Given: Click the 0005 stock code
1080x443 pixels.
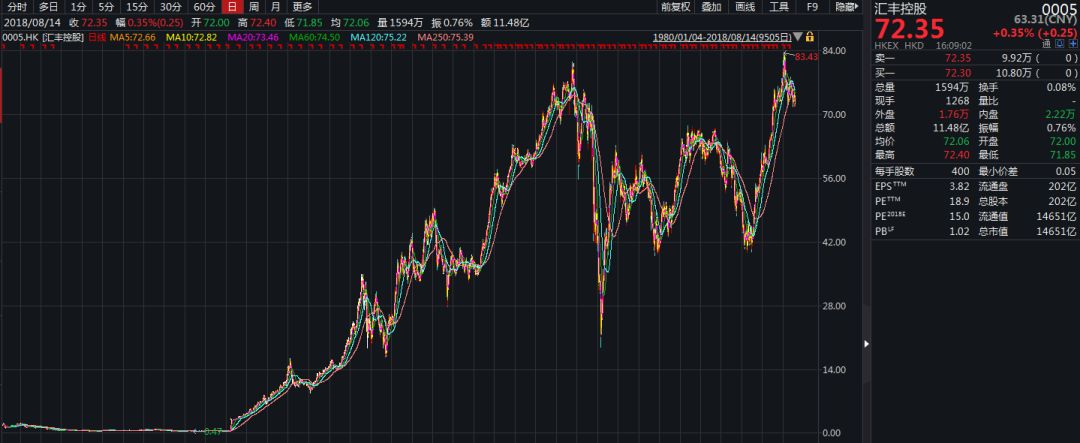Looking at the screenshot, I should pyautogui.click(x=1060, y=8).
